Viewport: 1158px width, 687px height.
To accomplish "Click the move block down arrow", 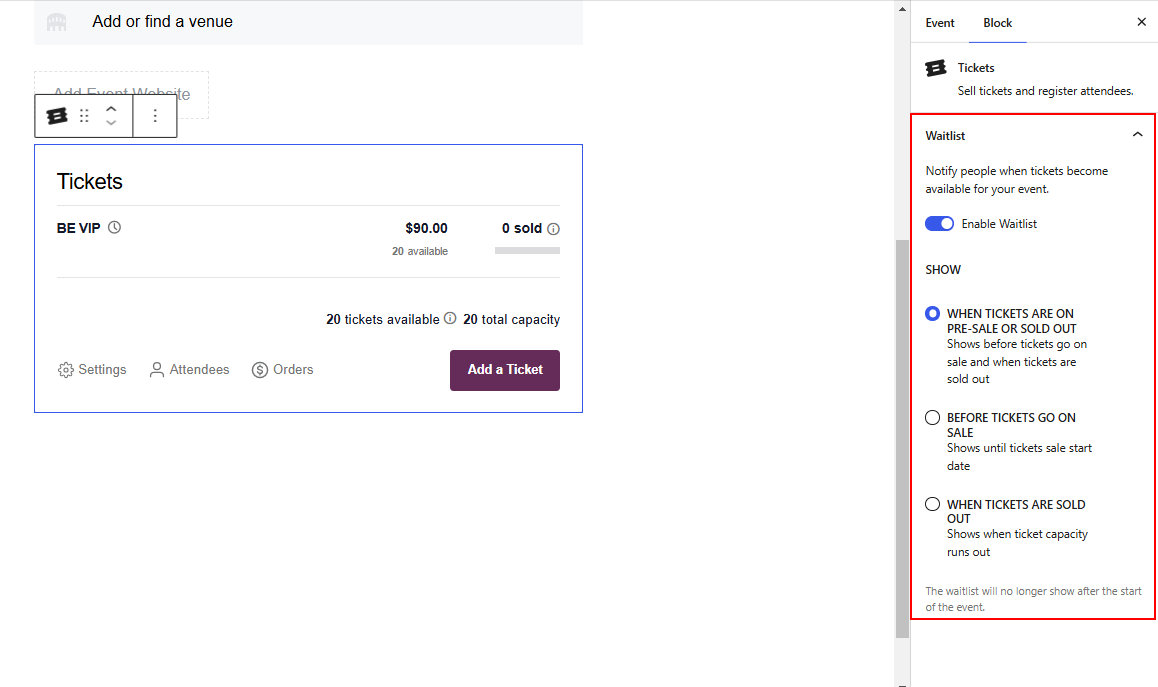I will pyautogui.click(x=110, y=122).
